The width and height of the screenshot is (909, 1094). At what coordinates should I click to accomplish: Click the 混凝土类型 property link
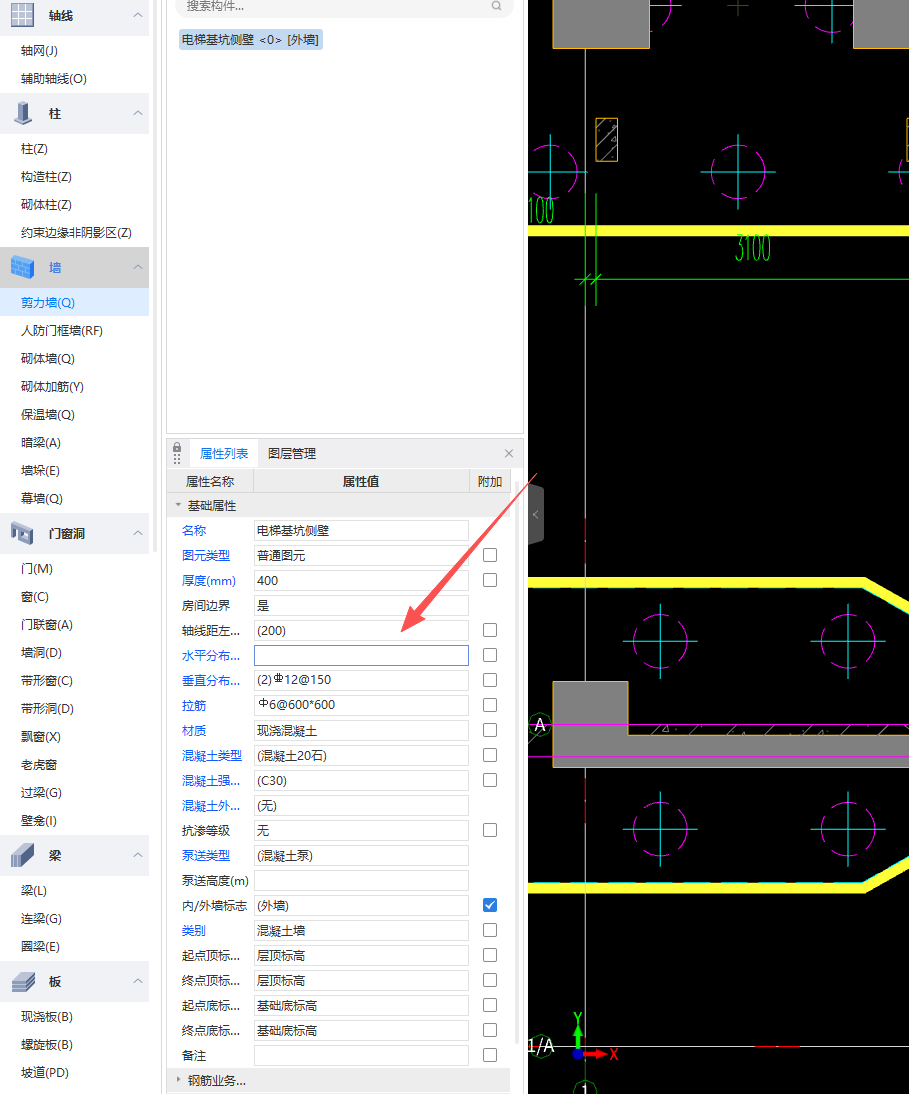pyautogui.click(x=212, y=756)
